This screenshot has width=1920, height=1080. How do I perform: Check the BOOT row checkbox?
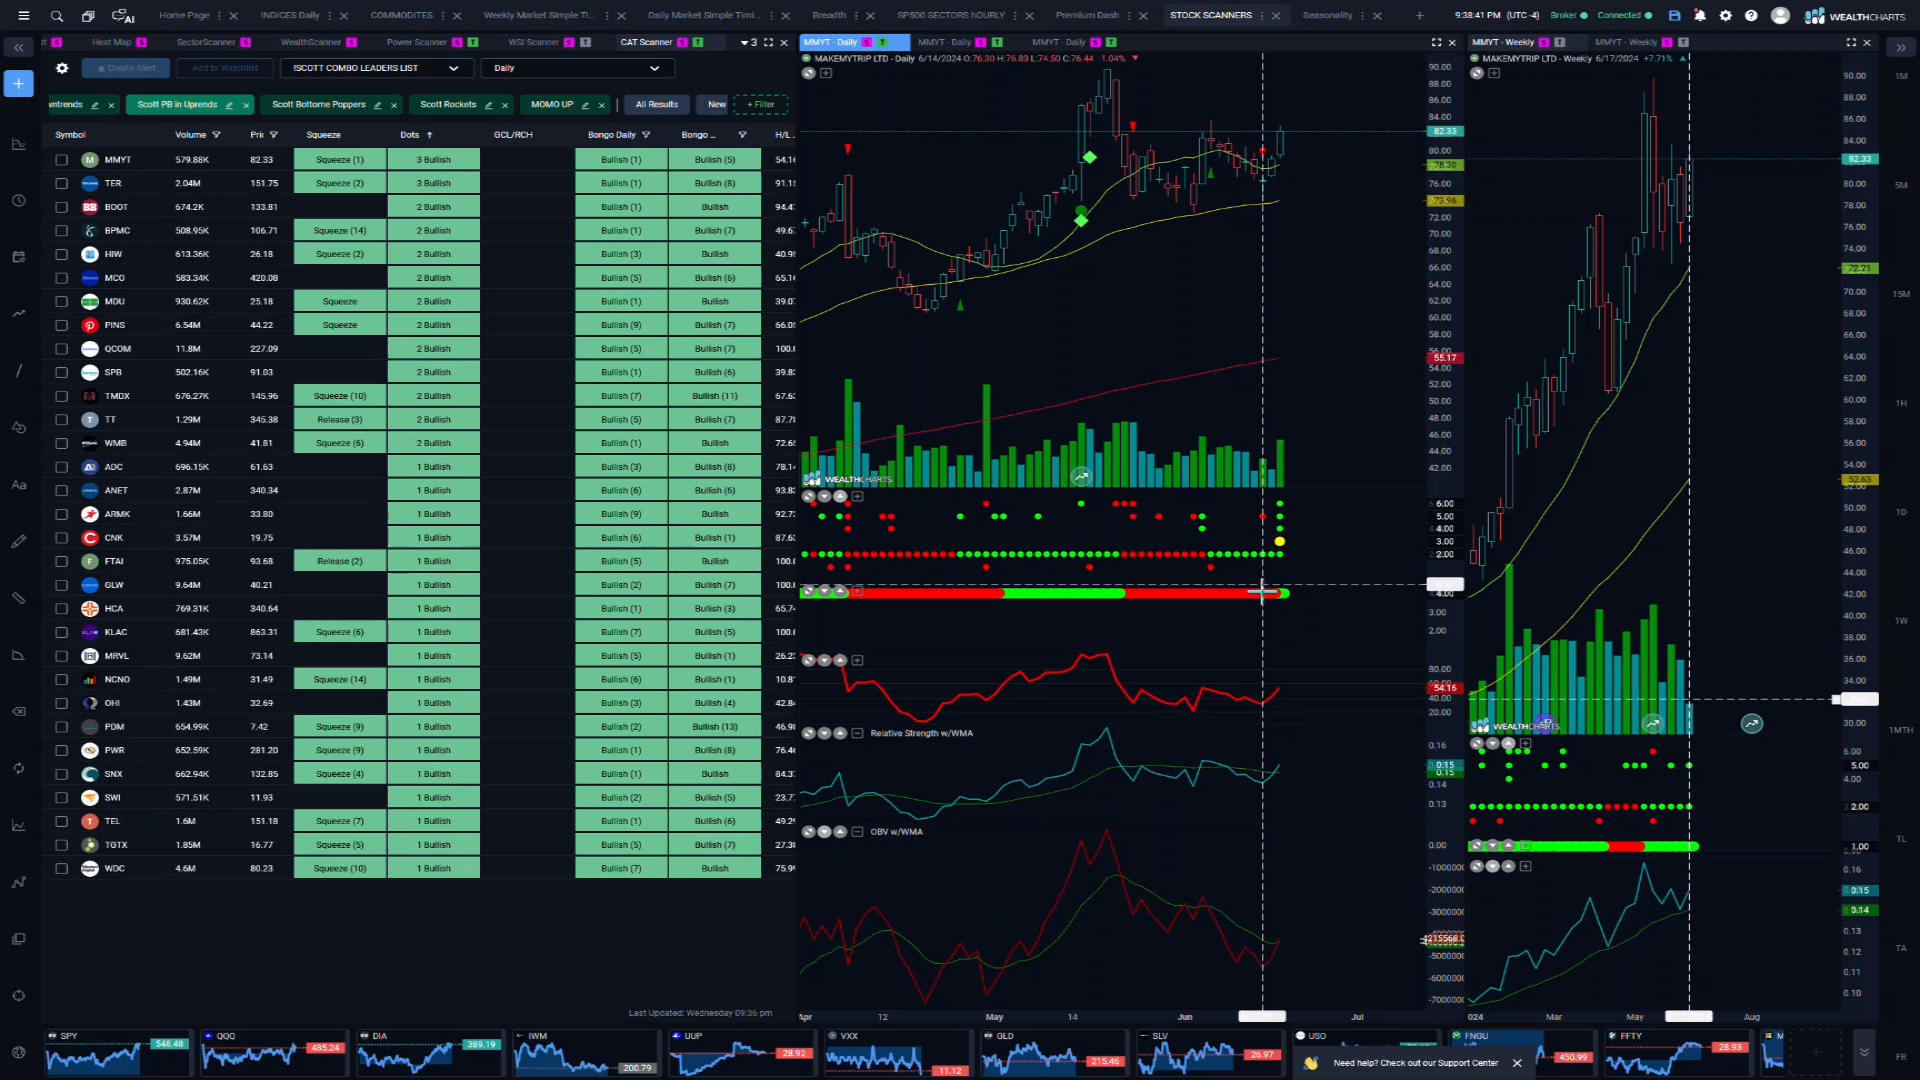62,207
